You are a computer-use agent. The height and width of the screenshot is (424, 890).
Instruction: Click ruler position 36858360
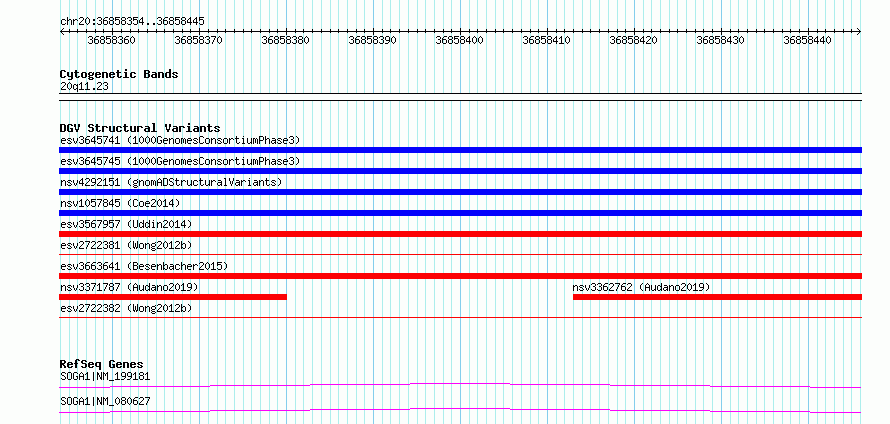pyautogui.click(x=111, y=40)
